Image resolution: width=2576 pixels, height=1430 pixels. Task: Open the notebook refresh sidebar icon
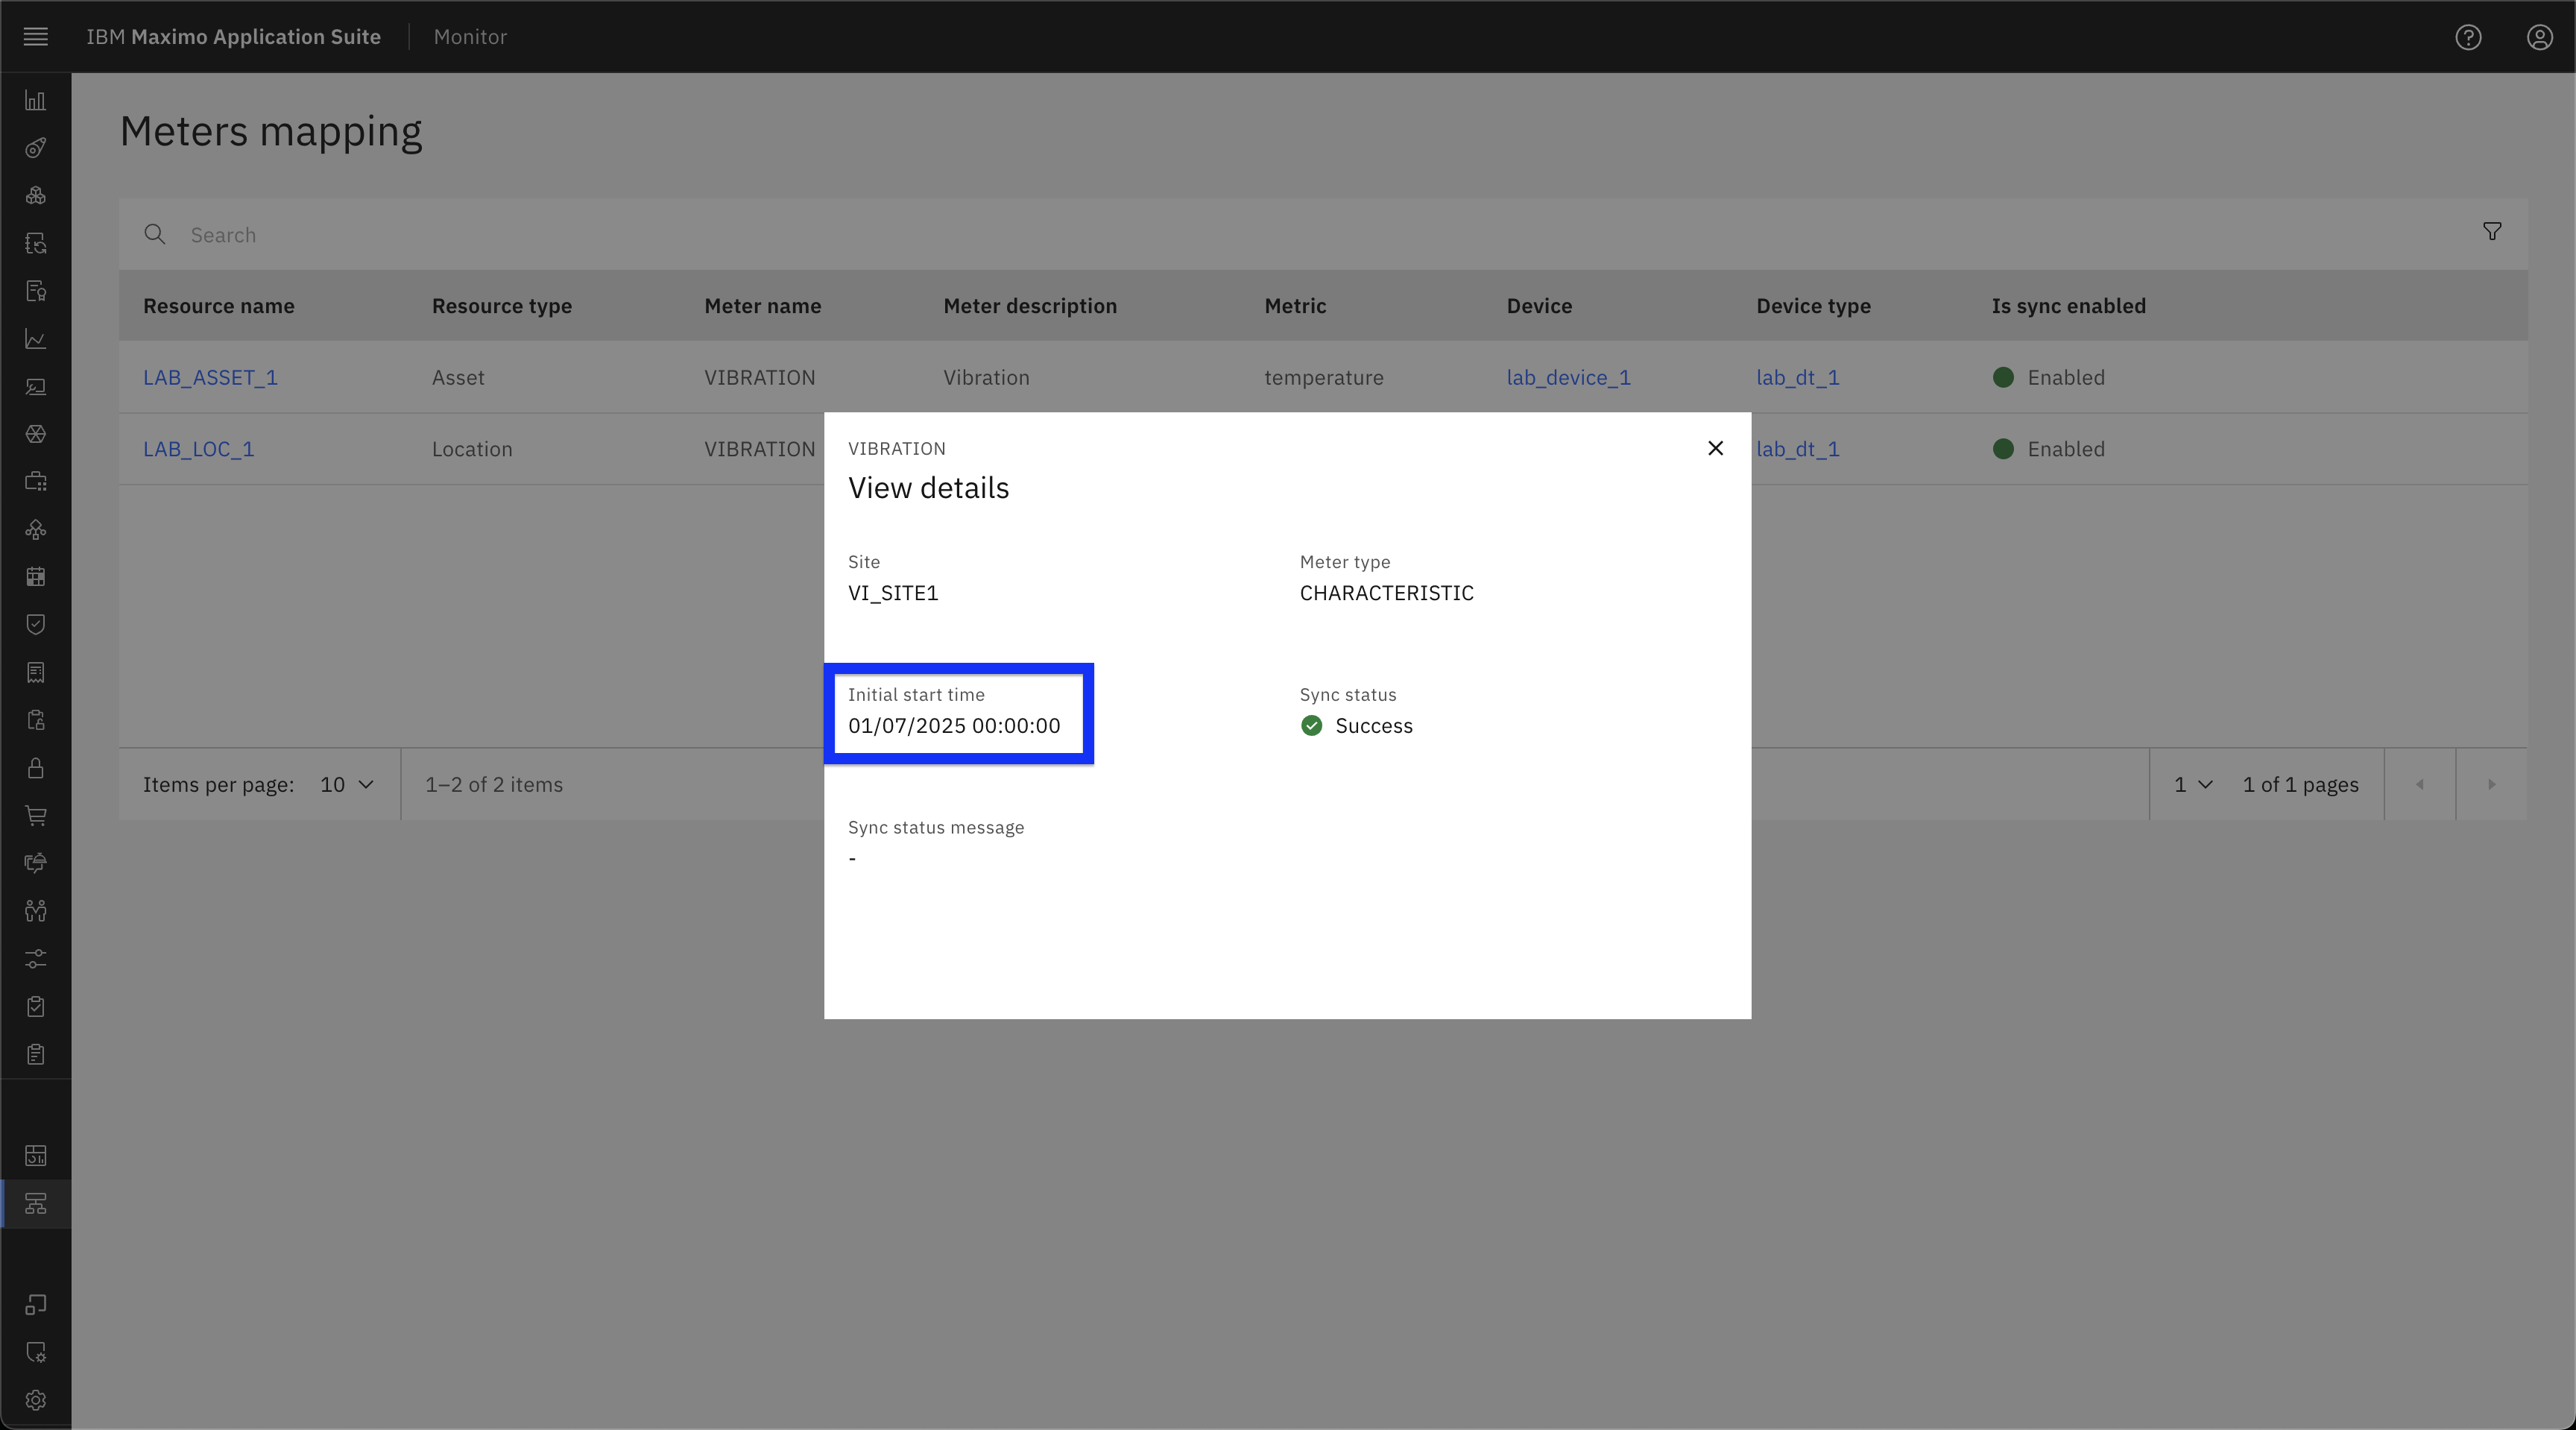[36, 243]
